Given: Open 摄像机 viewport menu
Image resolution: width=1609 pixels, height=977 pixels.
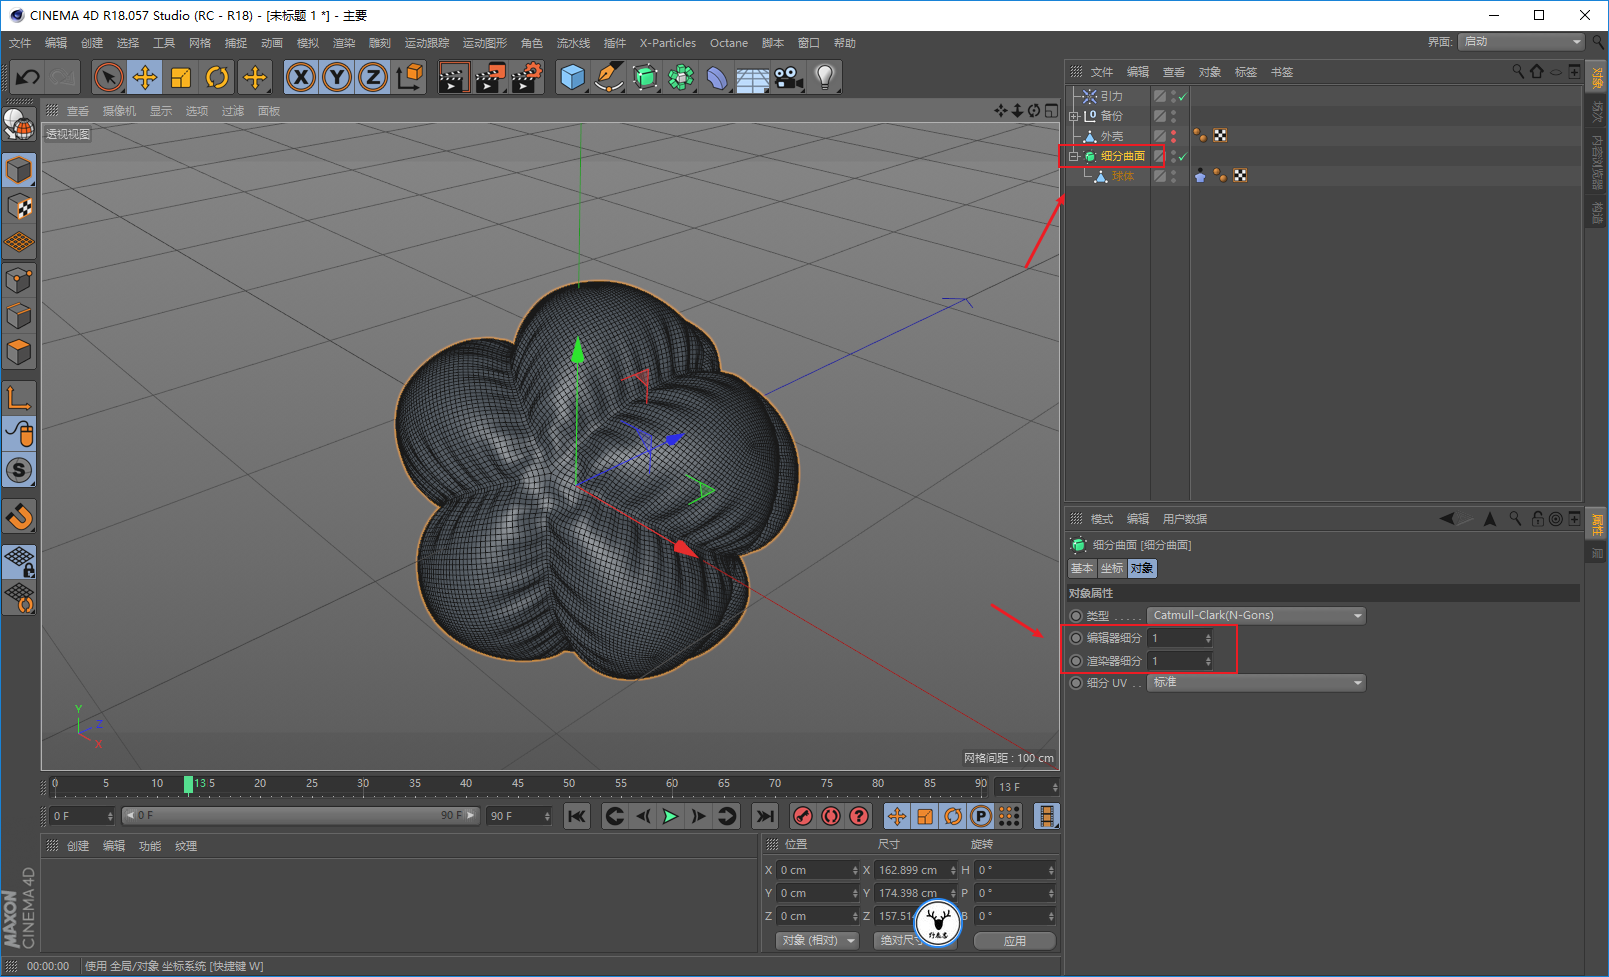Looking at the screenshot, I should click(x=119, y=111).
